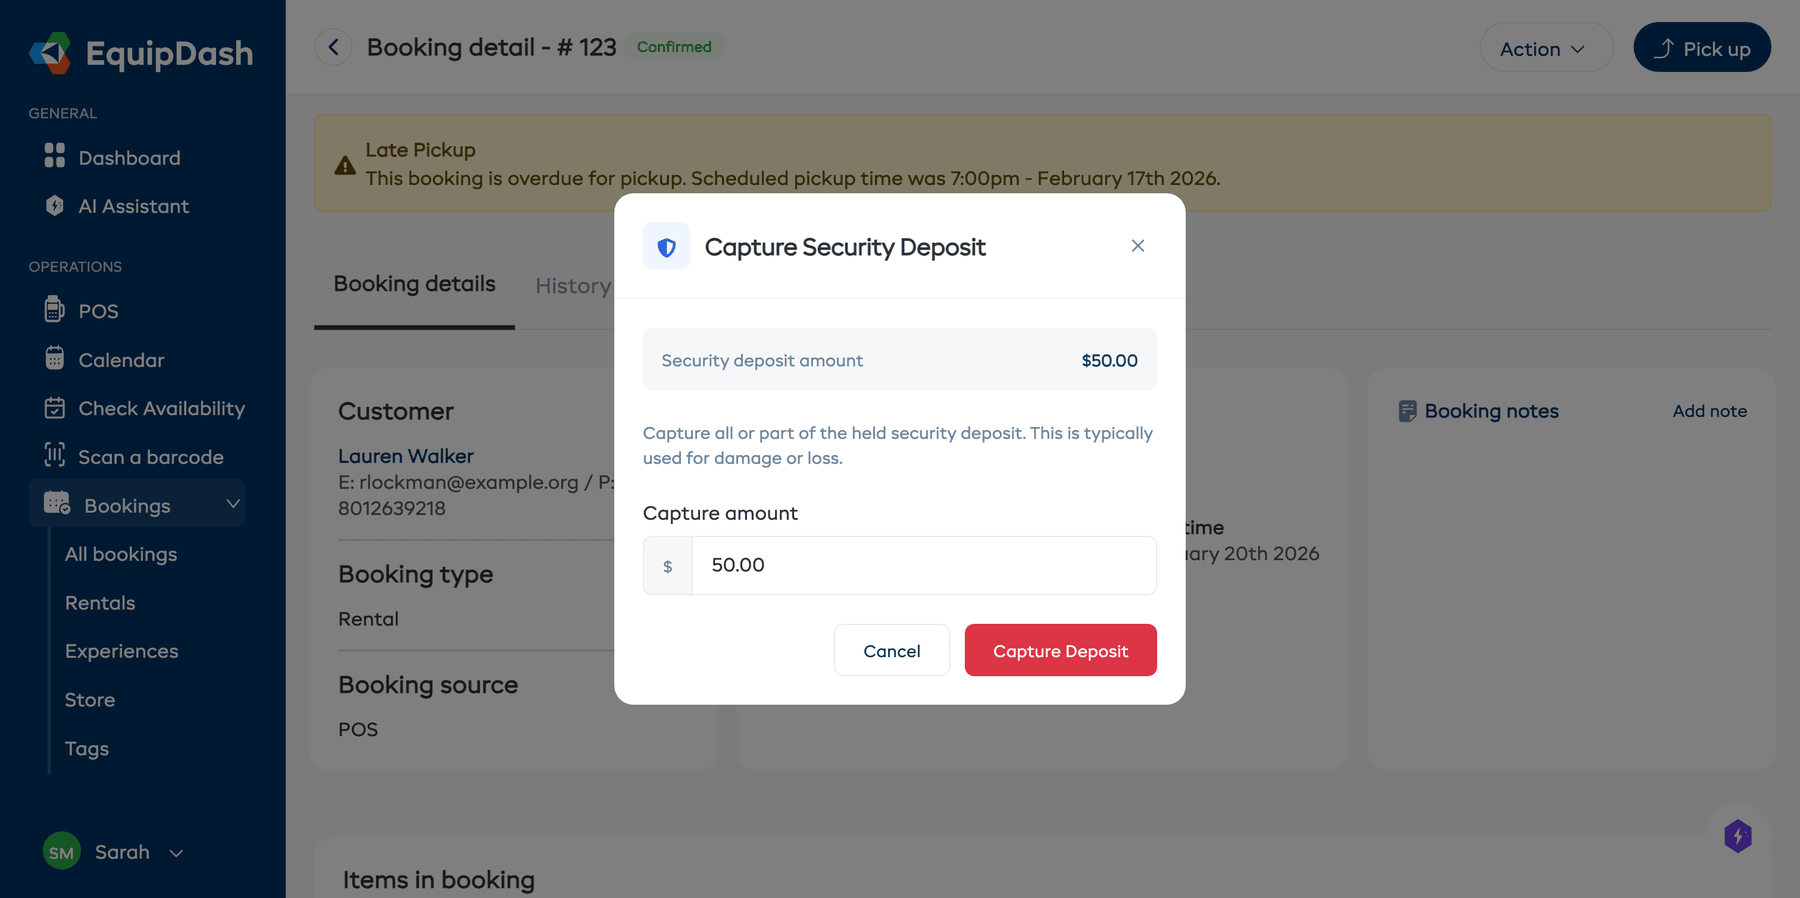Cancel the security deposit capture
Image resolution: width=1800 pixels, height=898 pixels.
(891, 650)
